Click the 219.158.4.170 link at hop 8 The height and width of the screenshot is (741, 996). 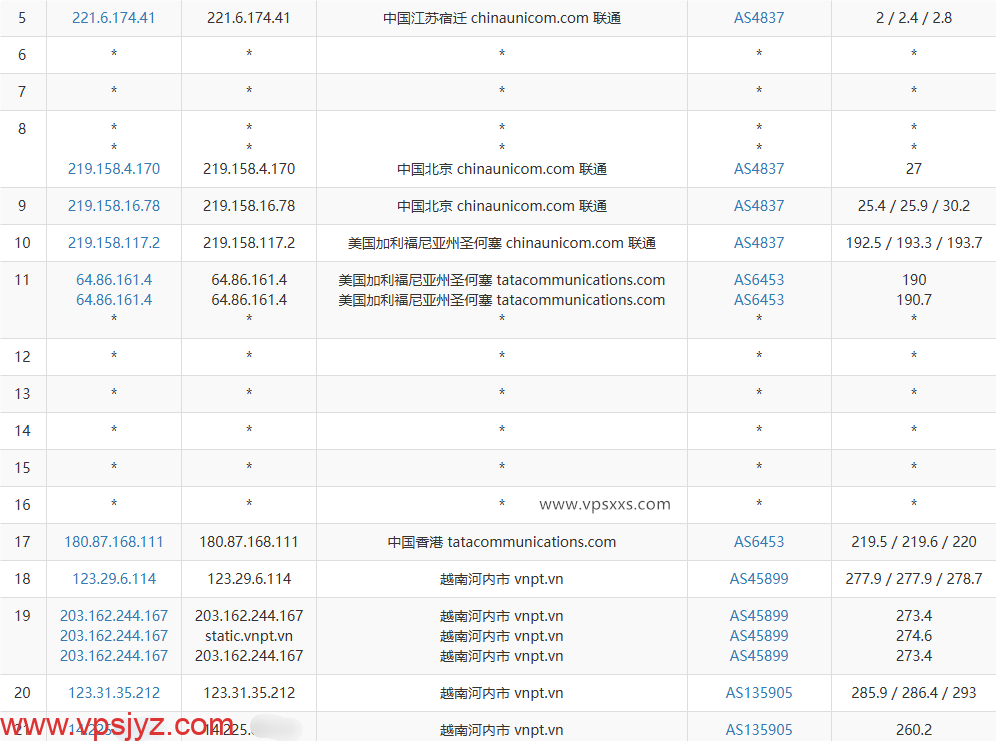click(113, 169)
